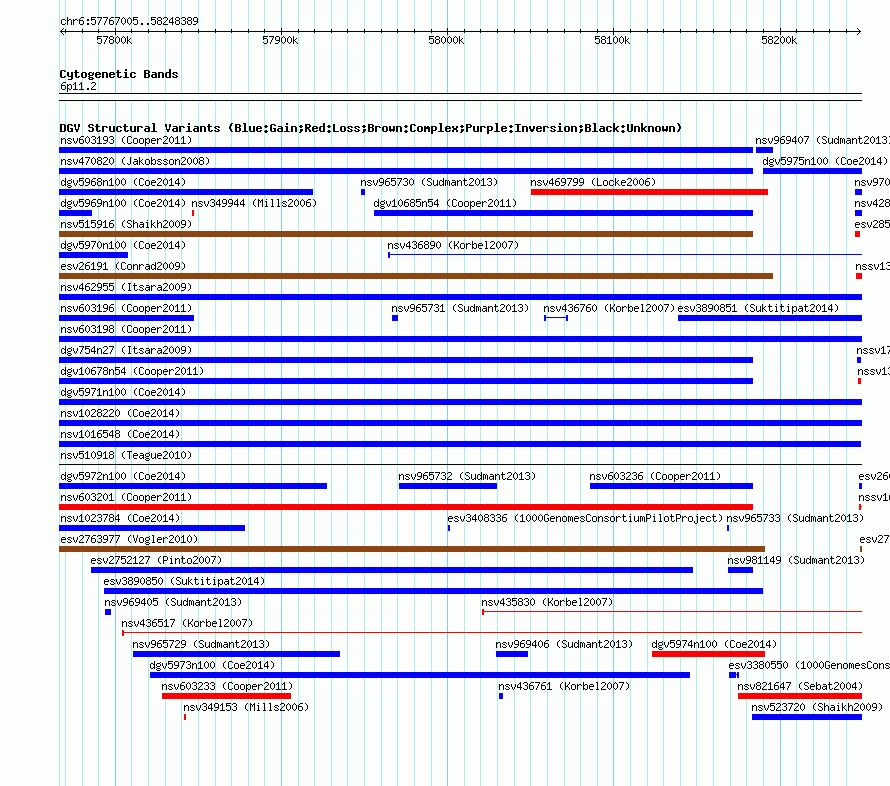Select dgv5974n100 (Coe2014) loss variant
This screenshot has height=786, width=890.
pyautogui.click(x=708, y=654)
